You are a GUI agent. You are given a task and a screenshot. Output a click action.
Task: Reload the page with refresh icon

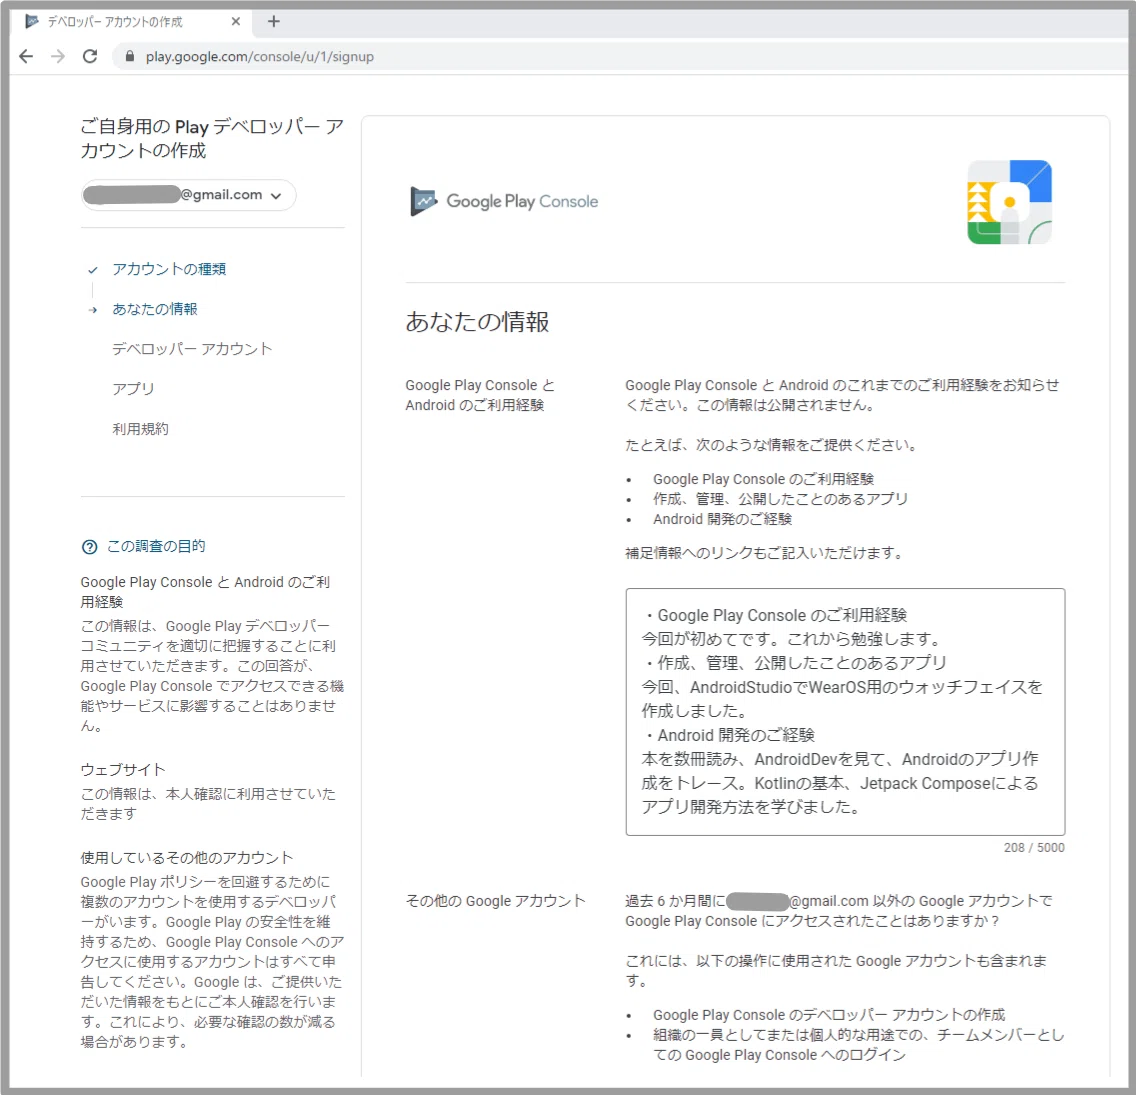90,57
